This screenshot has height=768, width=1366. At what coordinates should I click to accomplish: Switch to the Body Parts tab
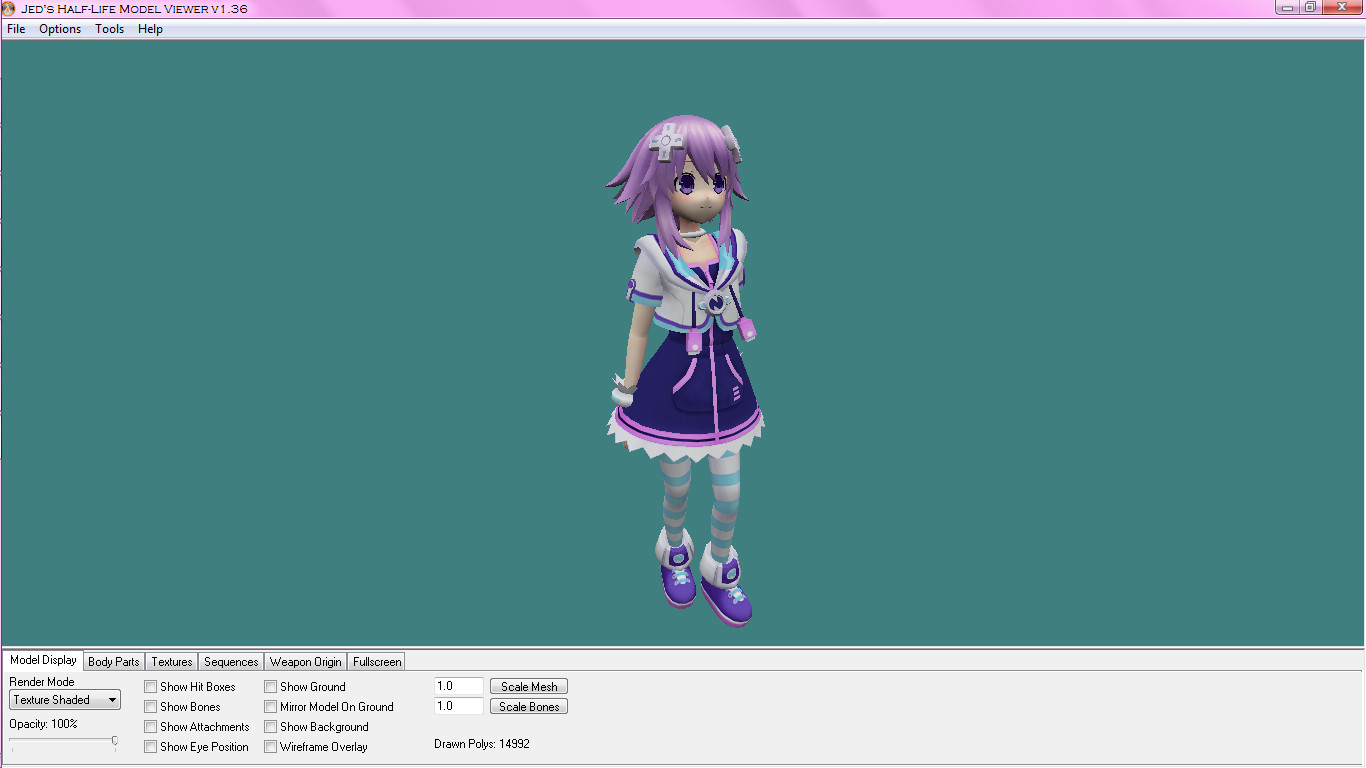113,661
